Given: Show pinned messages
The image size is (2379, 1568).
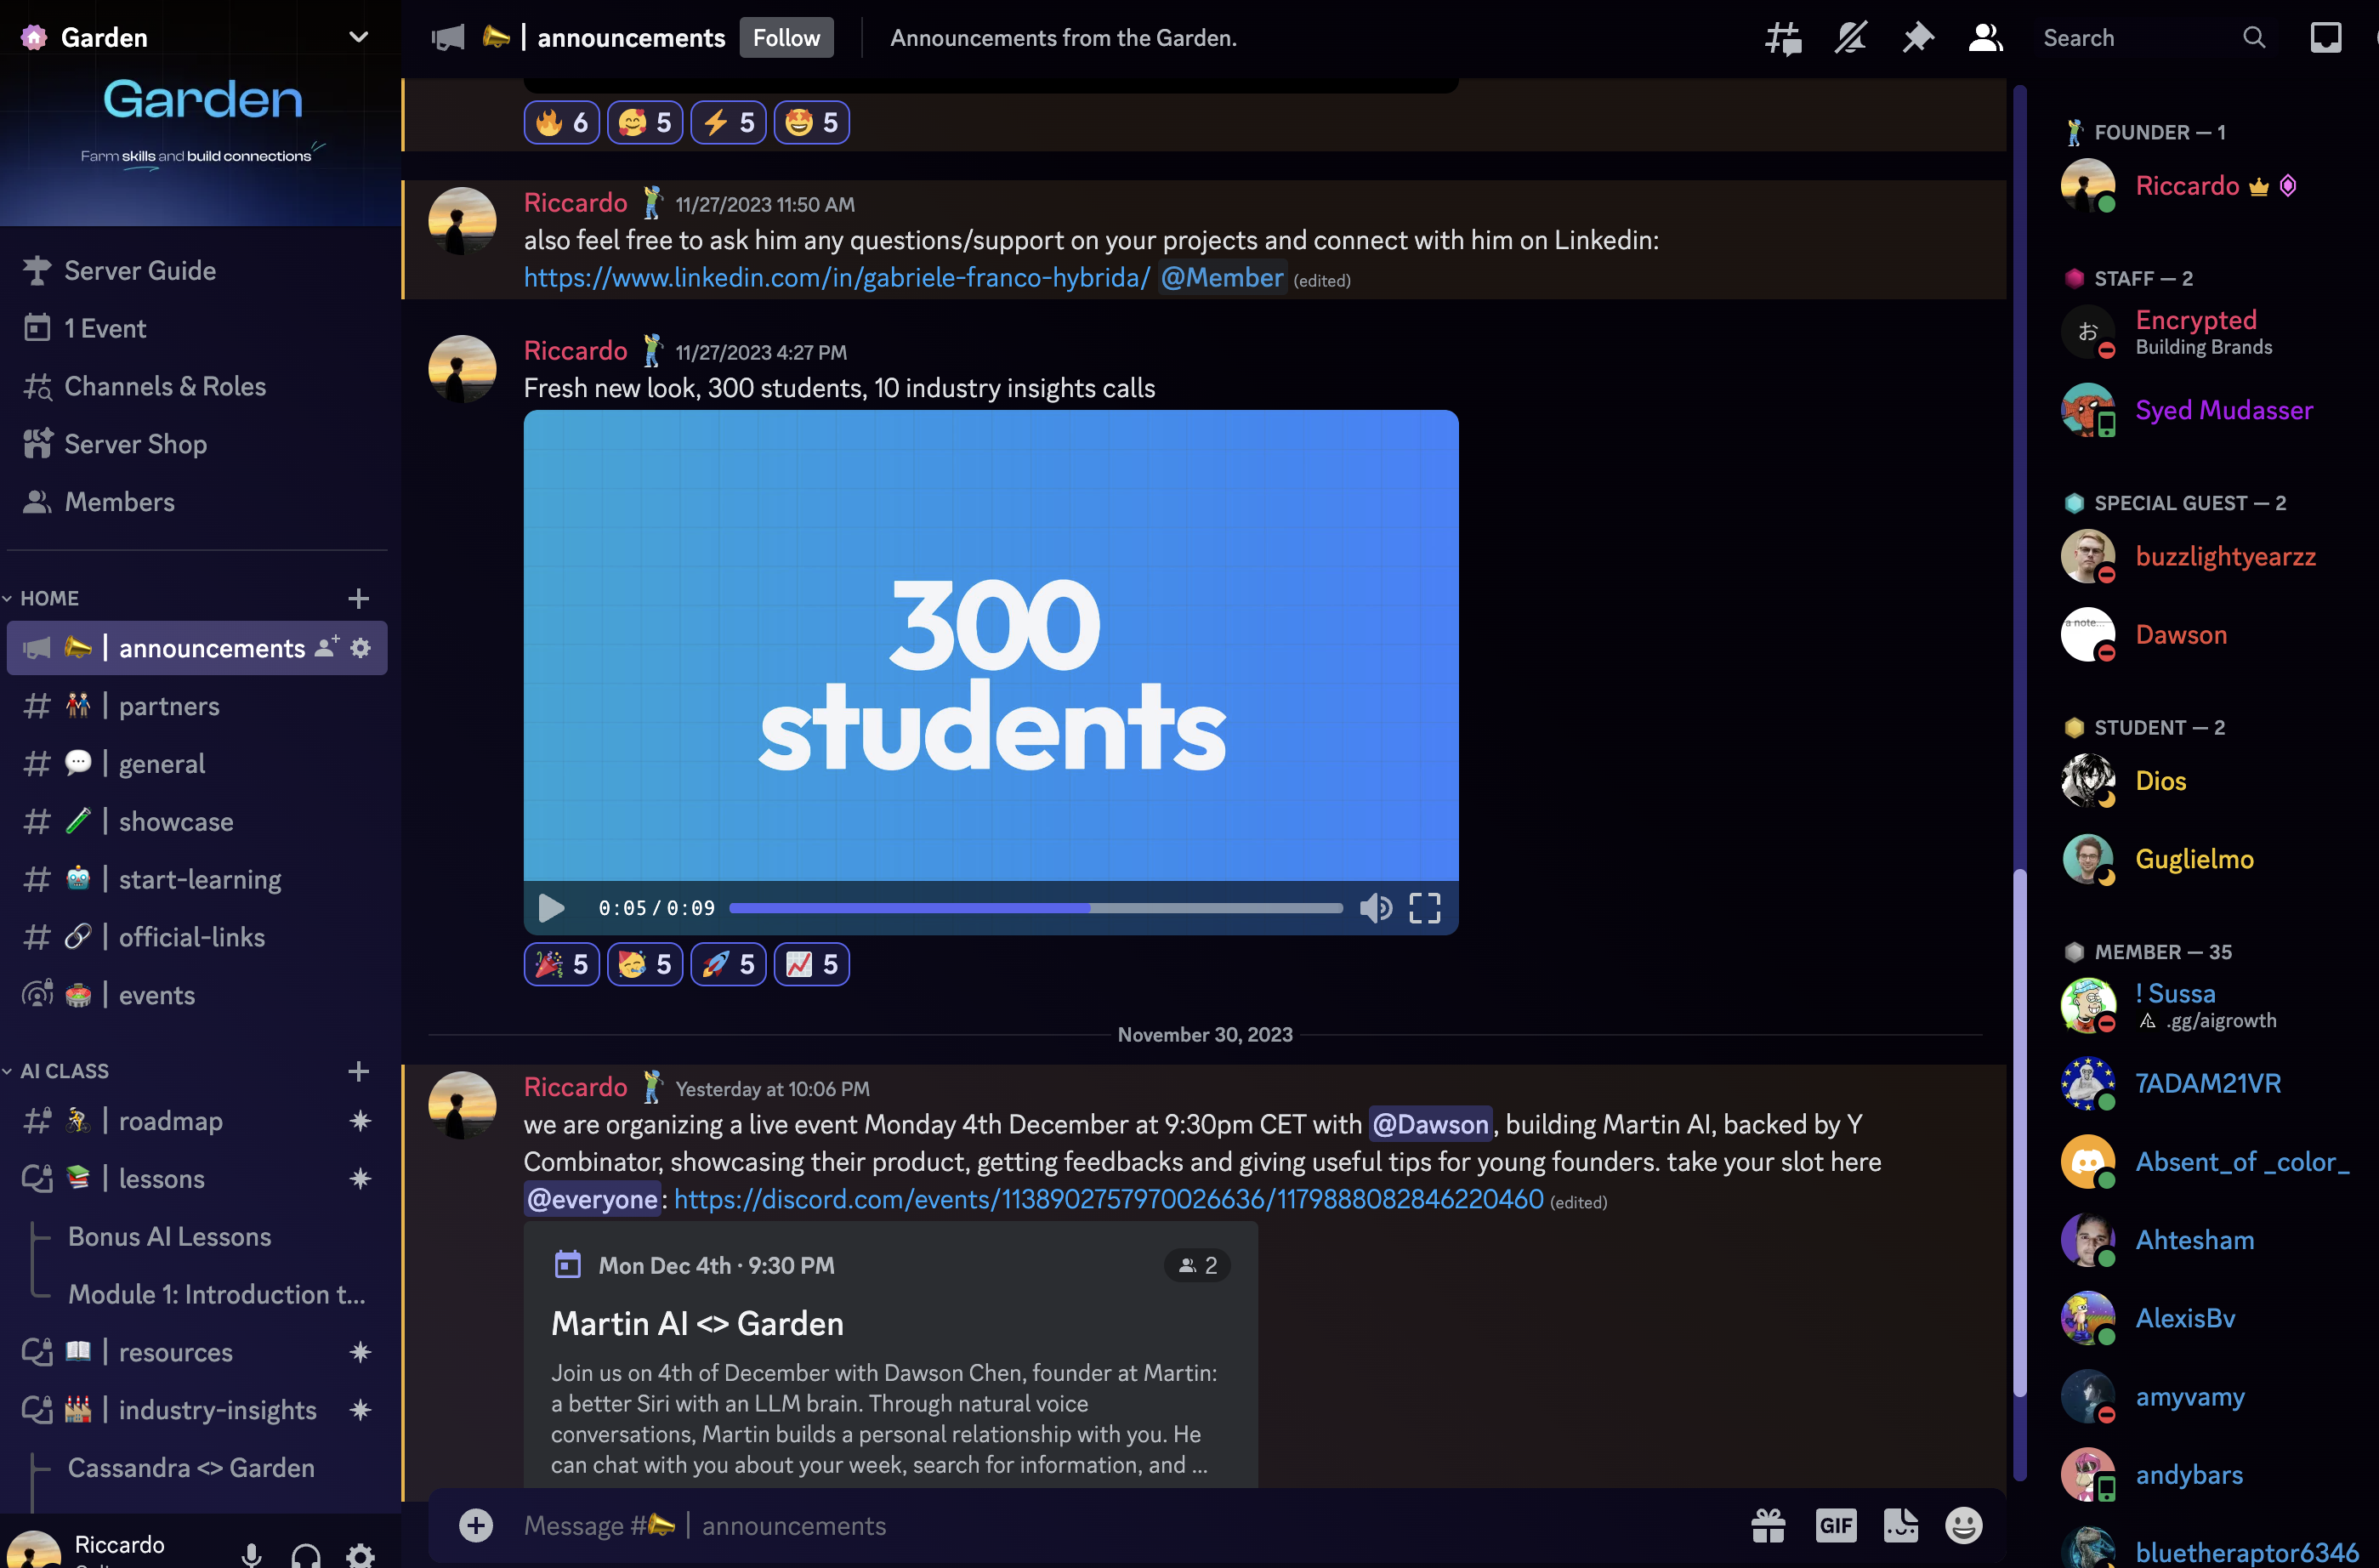Looking at the screenshot, I should click(x=1917, y=38).
